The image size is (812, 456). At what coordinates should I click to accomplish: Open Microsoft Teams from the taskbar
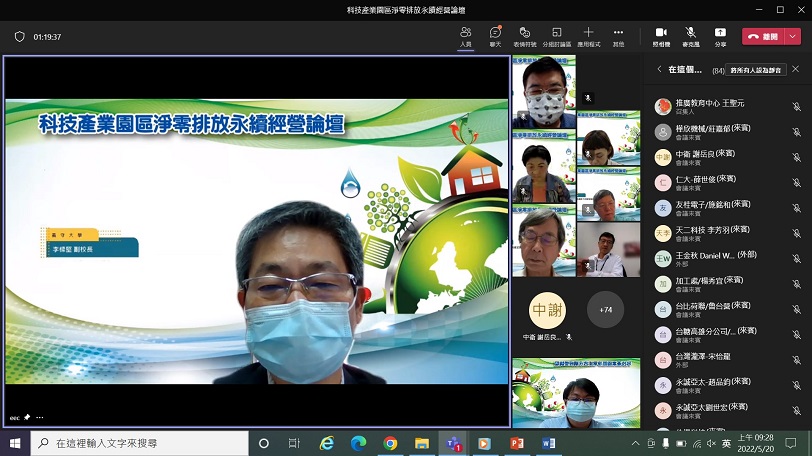(x=453, y=443)
